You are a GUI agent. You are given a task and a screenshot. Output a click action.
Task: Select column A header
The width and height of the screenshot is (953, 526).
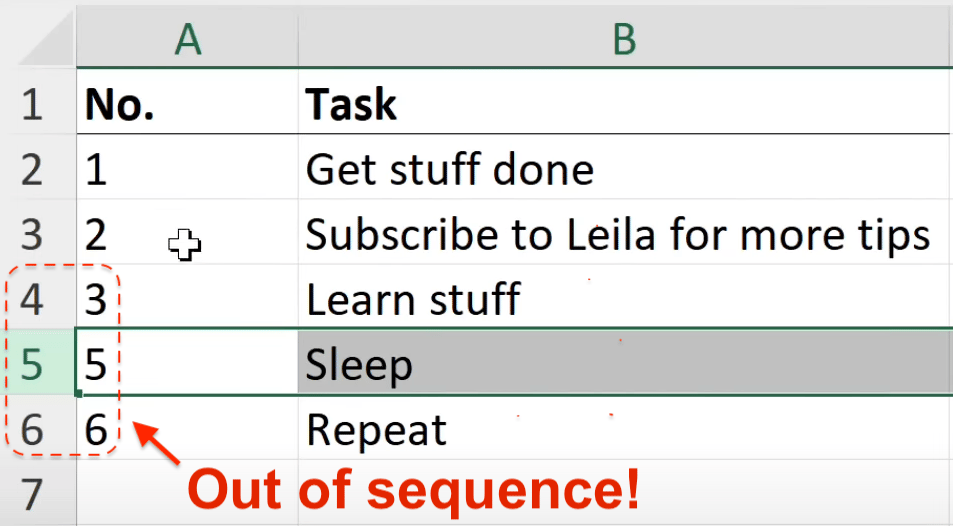click(188, 39)
